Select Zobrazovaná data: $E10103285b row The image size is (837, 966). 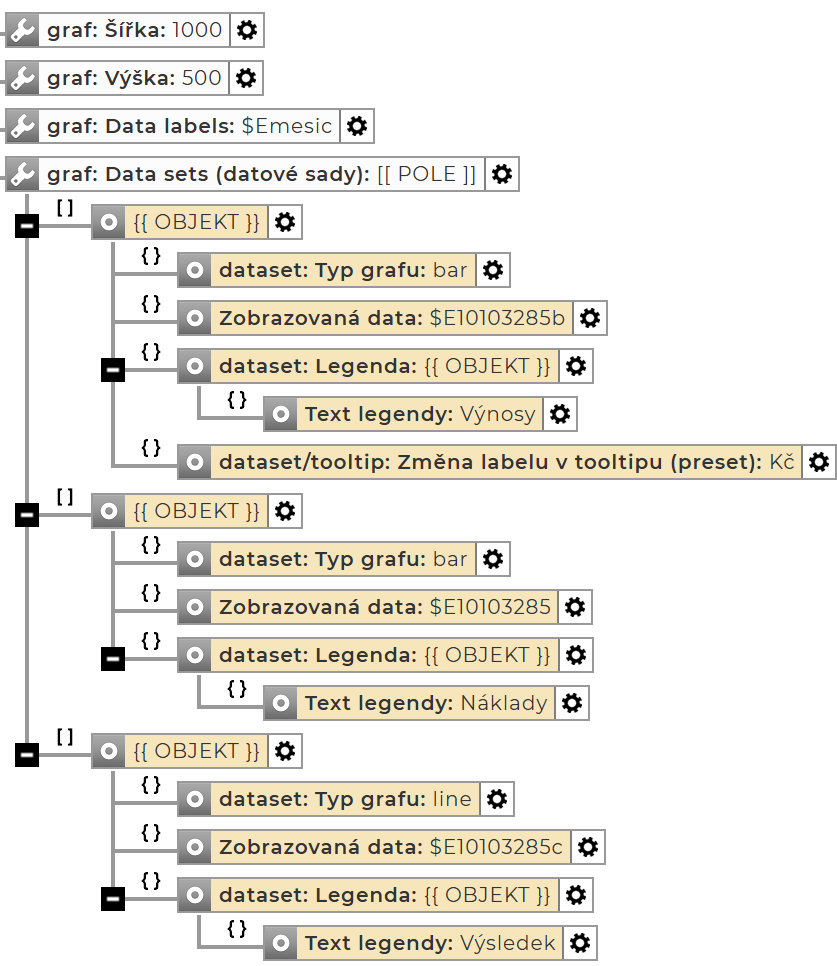click(x=390, y=318)
